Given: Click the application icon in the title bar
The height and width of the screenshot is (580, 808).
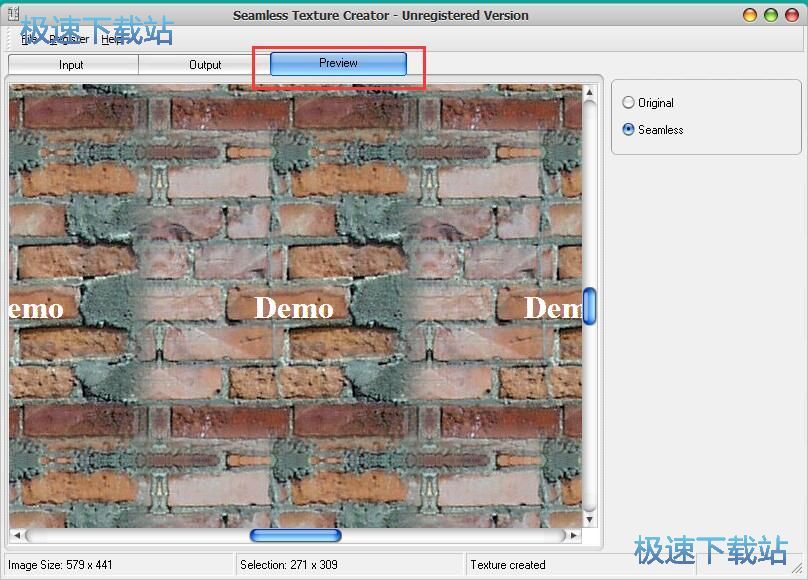Looking at the screenshot, I should point(13,14).
